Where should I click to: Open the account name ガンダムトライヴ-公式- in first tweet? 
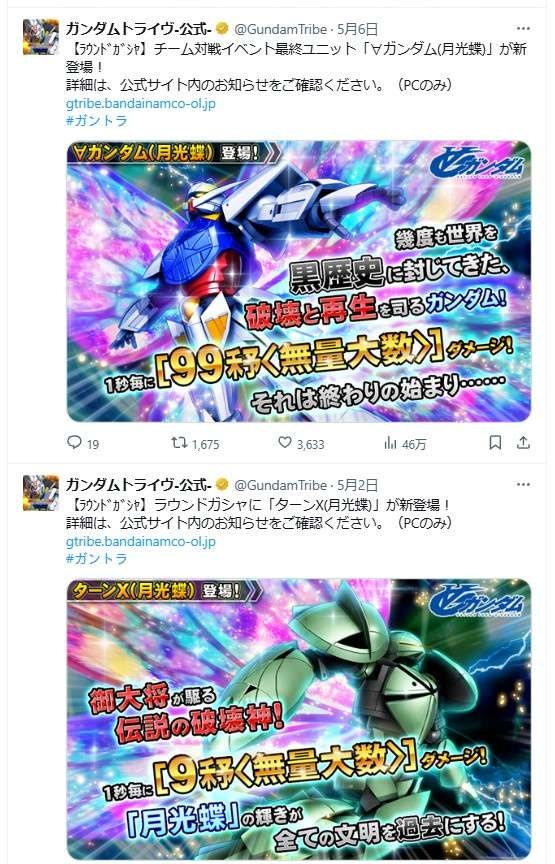[x=139, y=29]
